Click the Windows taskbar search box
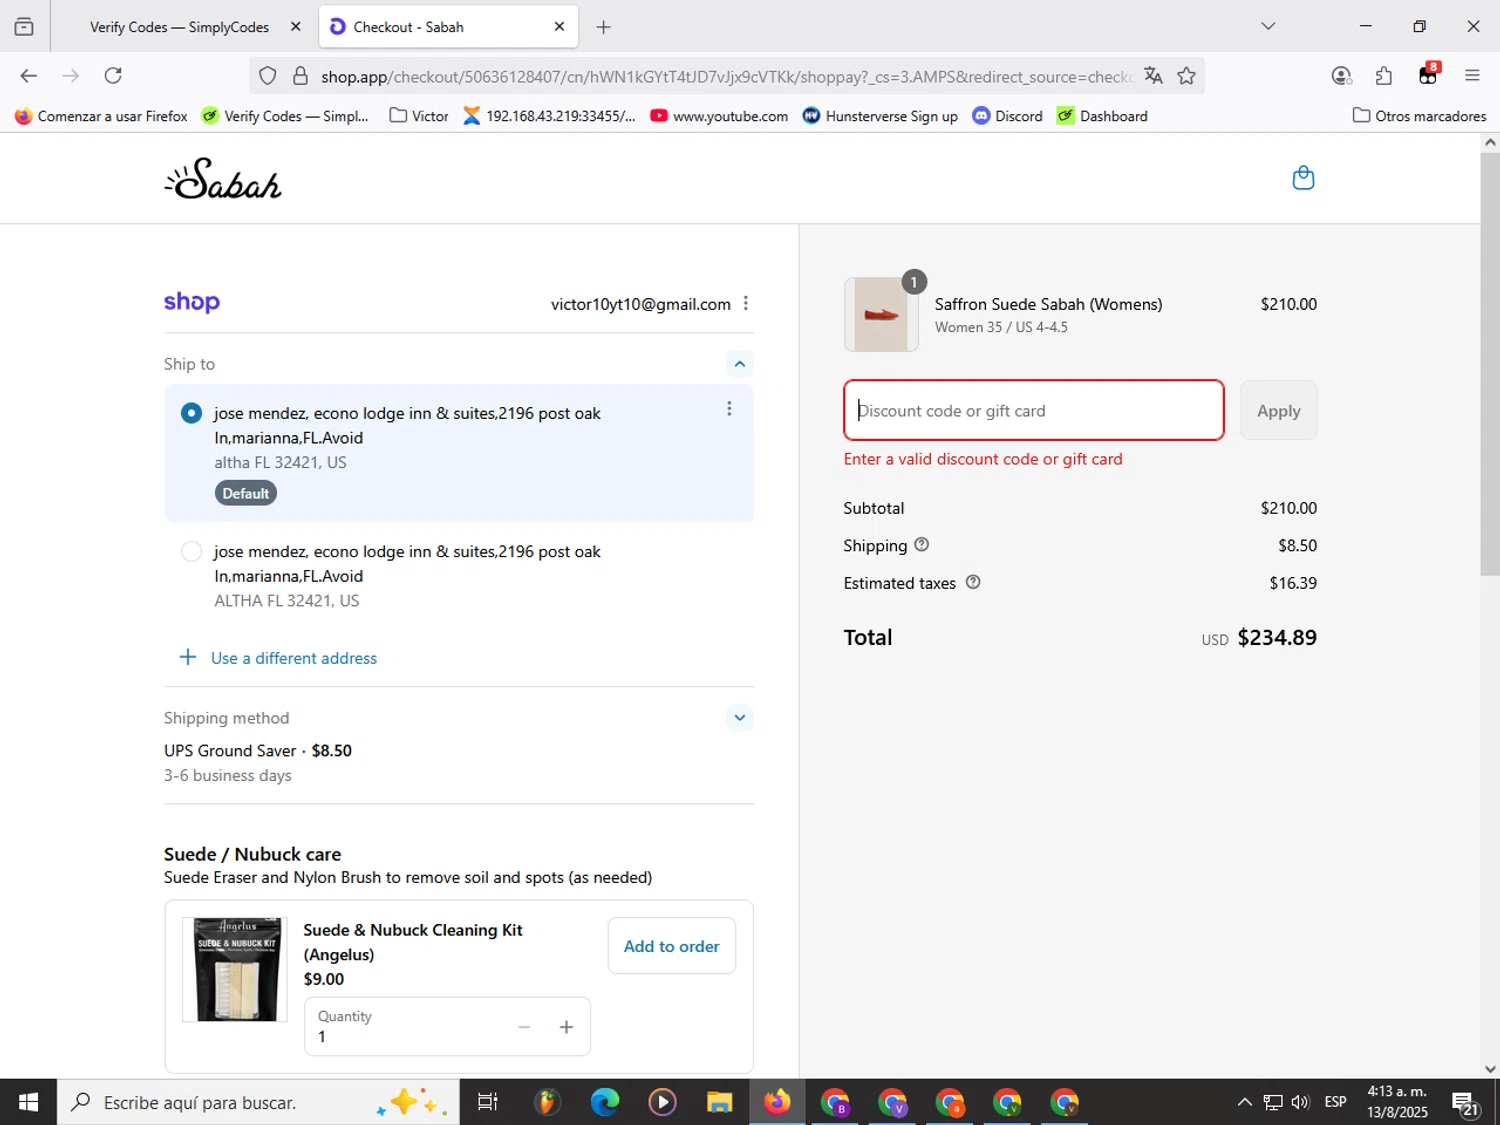The width and height of the screenshot is (1500, 1125). (x=258, y=1102)
